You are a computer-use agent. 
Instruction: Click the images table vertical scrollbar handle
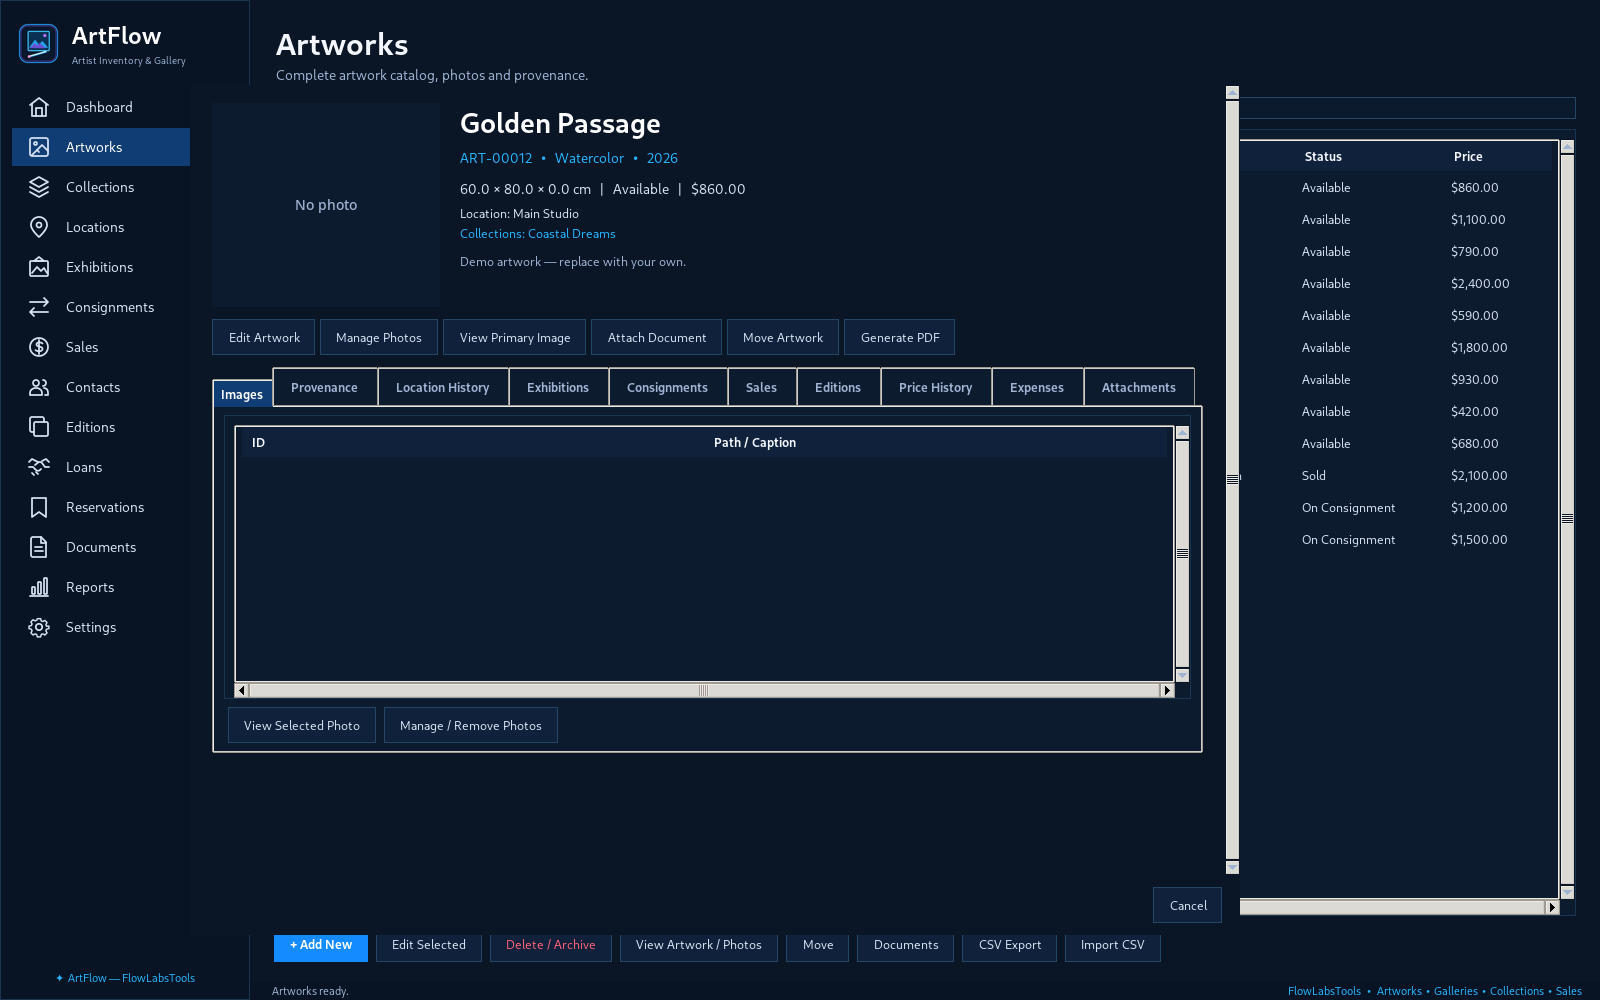pos(1182,553)
